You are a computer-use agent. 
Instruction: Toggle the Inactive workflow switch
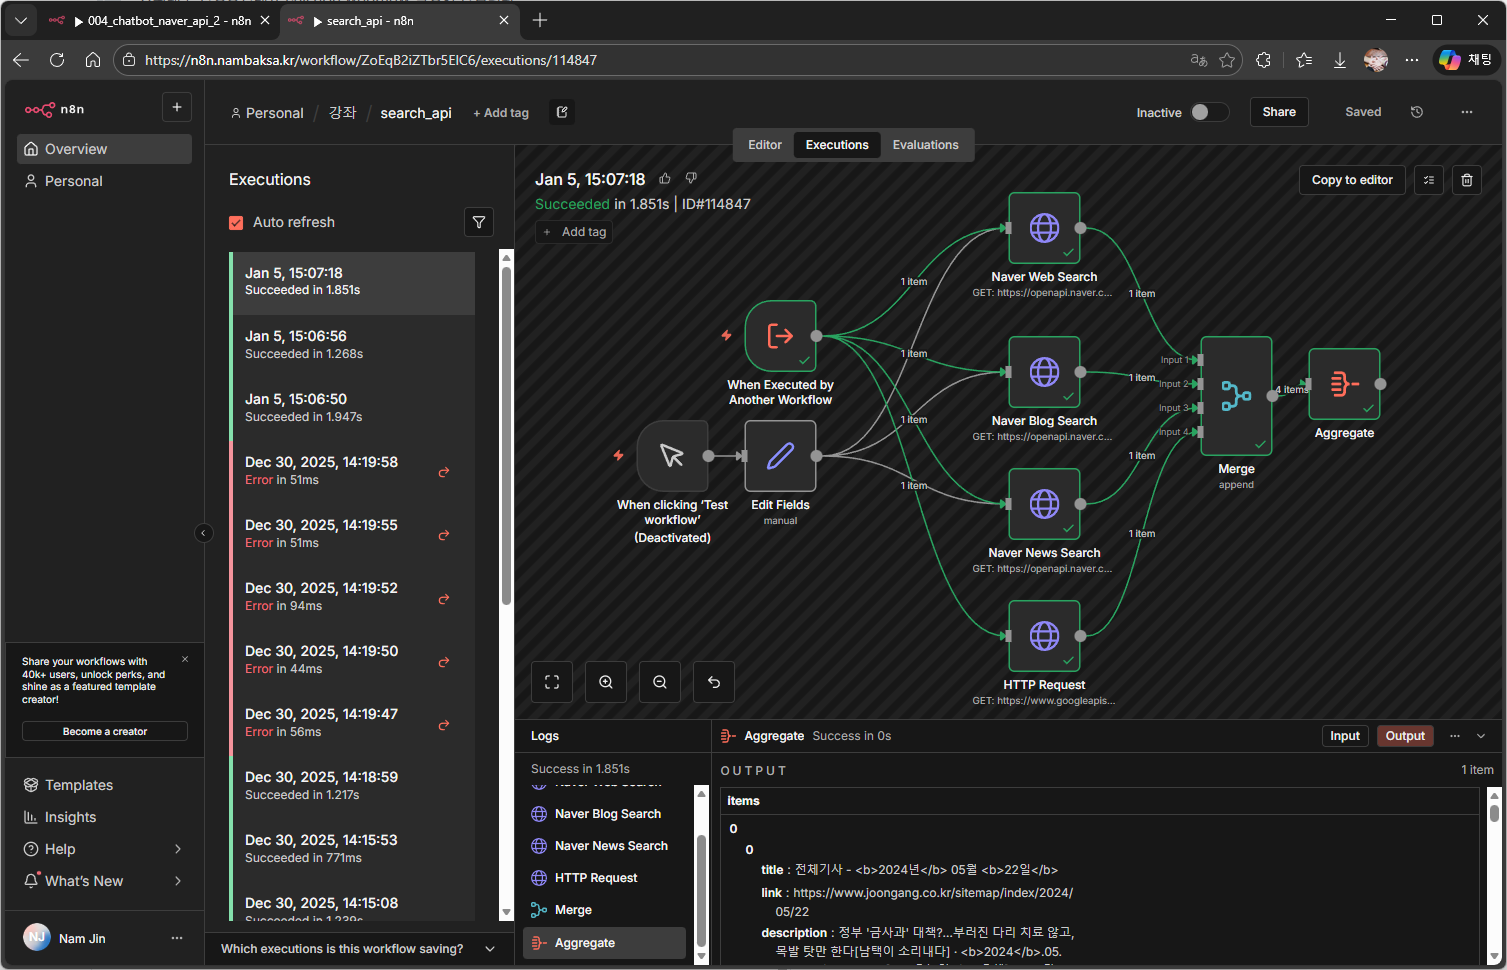[1209, 112]
